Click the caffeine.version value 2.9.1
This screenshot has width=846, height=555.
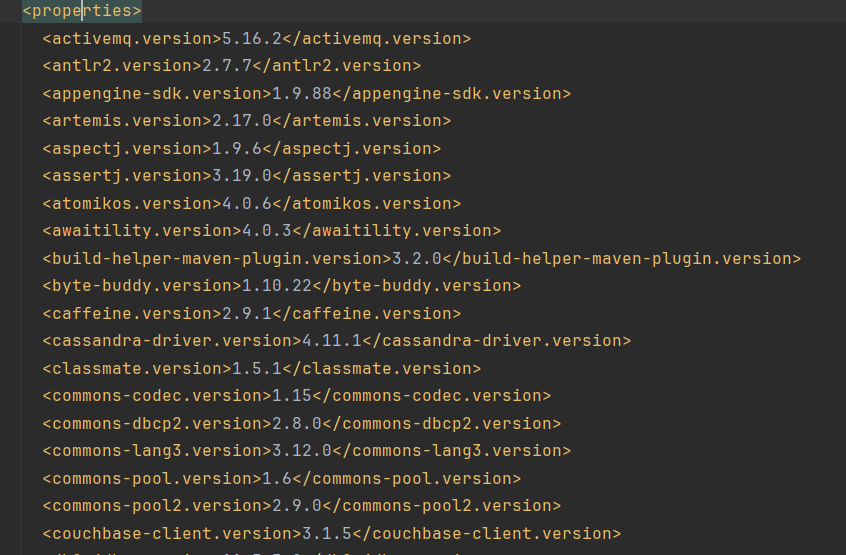(x=247, y=314)
